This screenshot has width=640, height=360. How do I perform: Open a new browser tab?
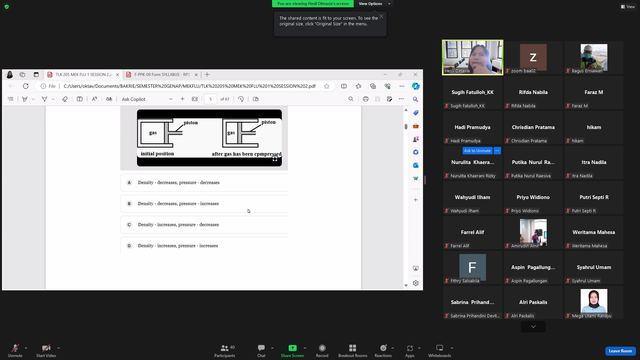[x=207, y=75]
